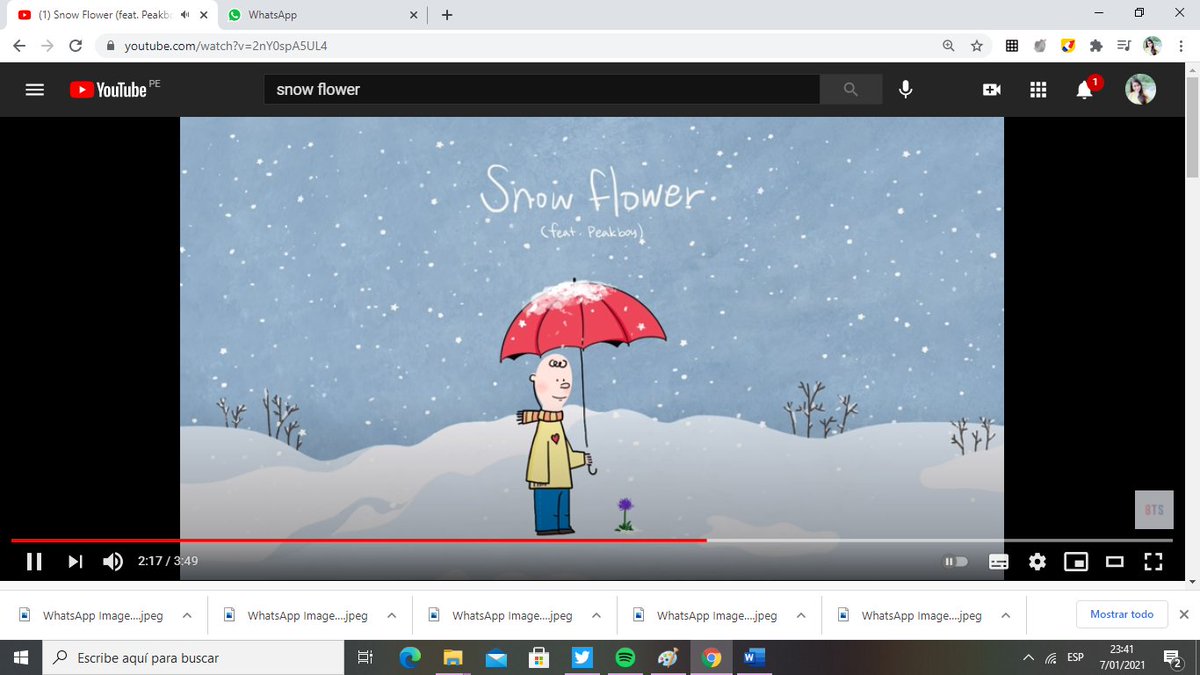
Task: Close the WhatsApp tab
Action: [412, 15]
